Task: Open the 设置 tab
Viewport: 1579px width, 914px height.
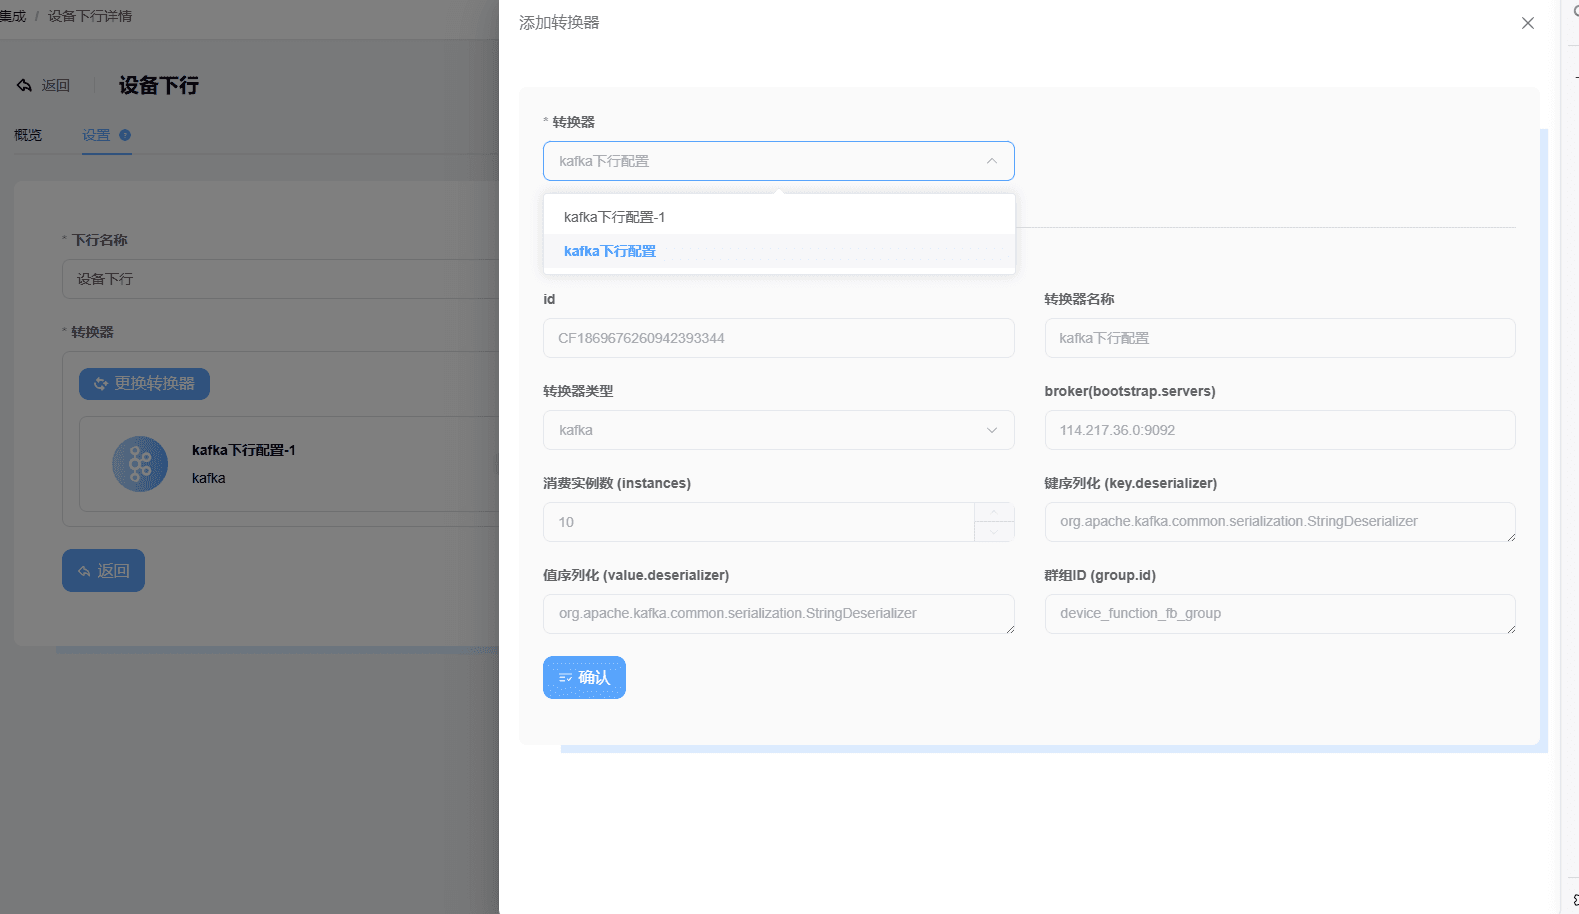Action: point(96,135)
